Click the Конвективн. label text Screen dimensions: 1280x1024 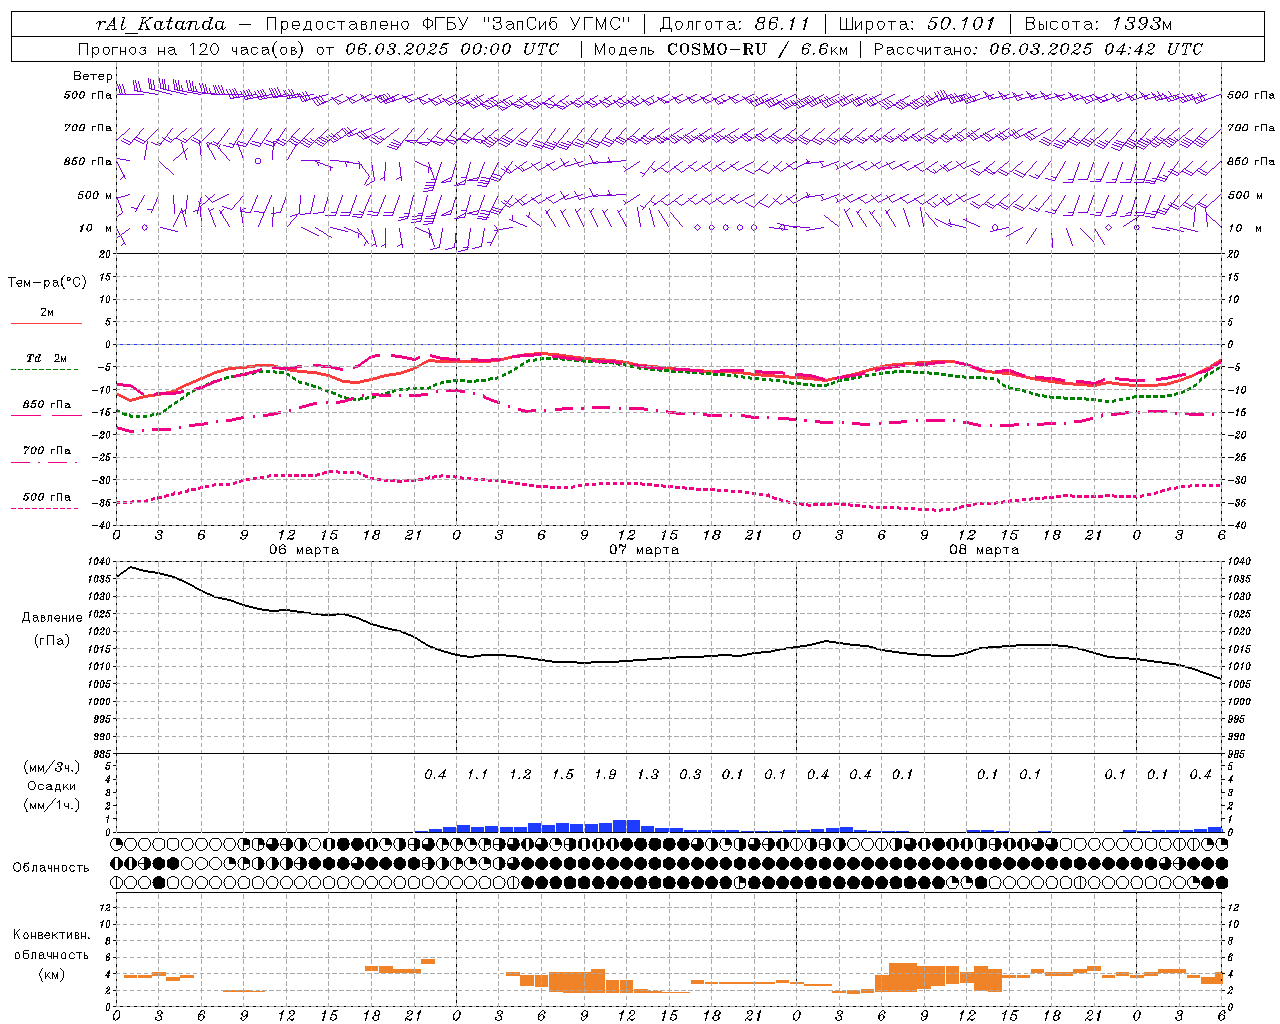pyautogui.click(x=51, y=935)
